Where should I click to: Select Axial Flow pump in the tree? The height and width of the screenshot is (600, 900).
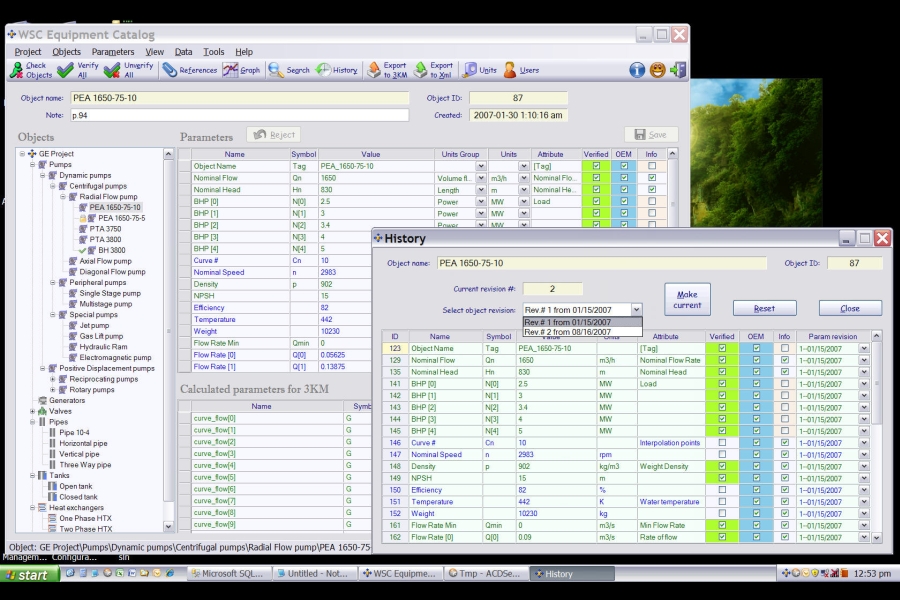(x=106, y=261)
